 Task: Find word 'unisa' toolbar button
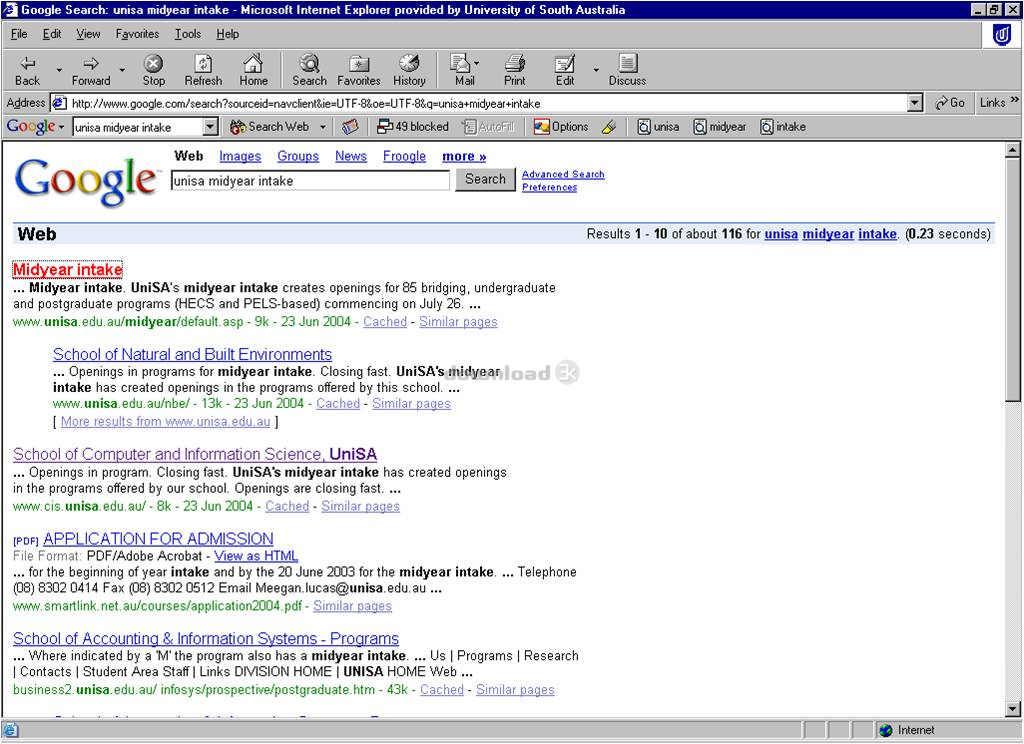658,127
